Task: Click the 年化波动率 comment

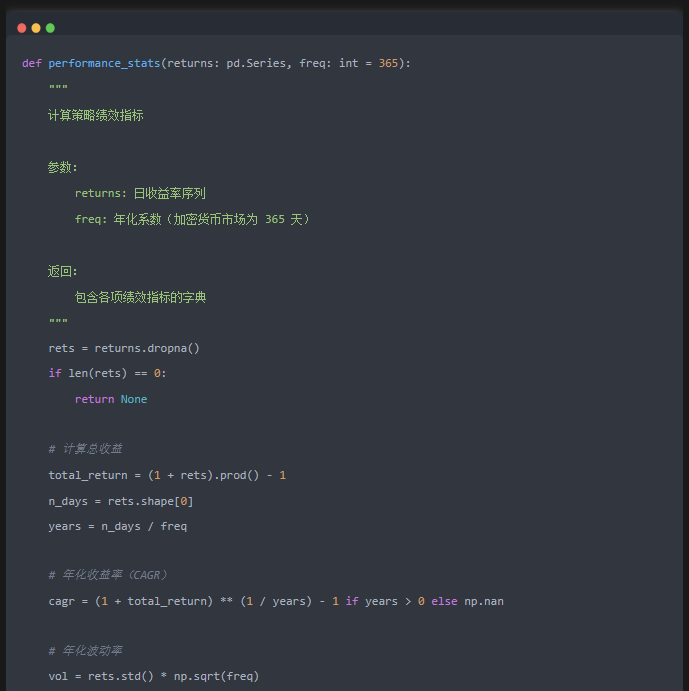Action: (x=85, y=651)
